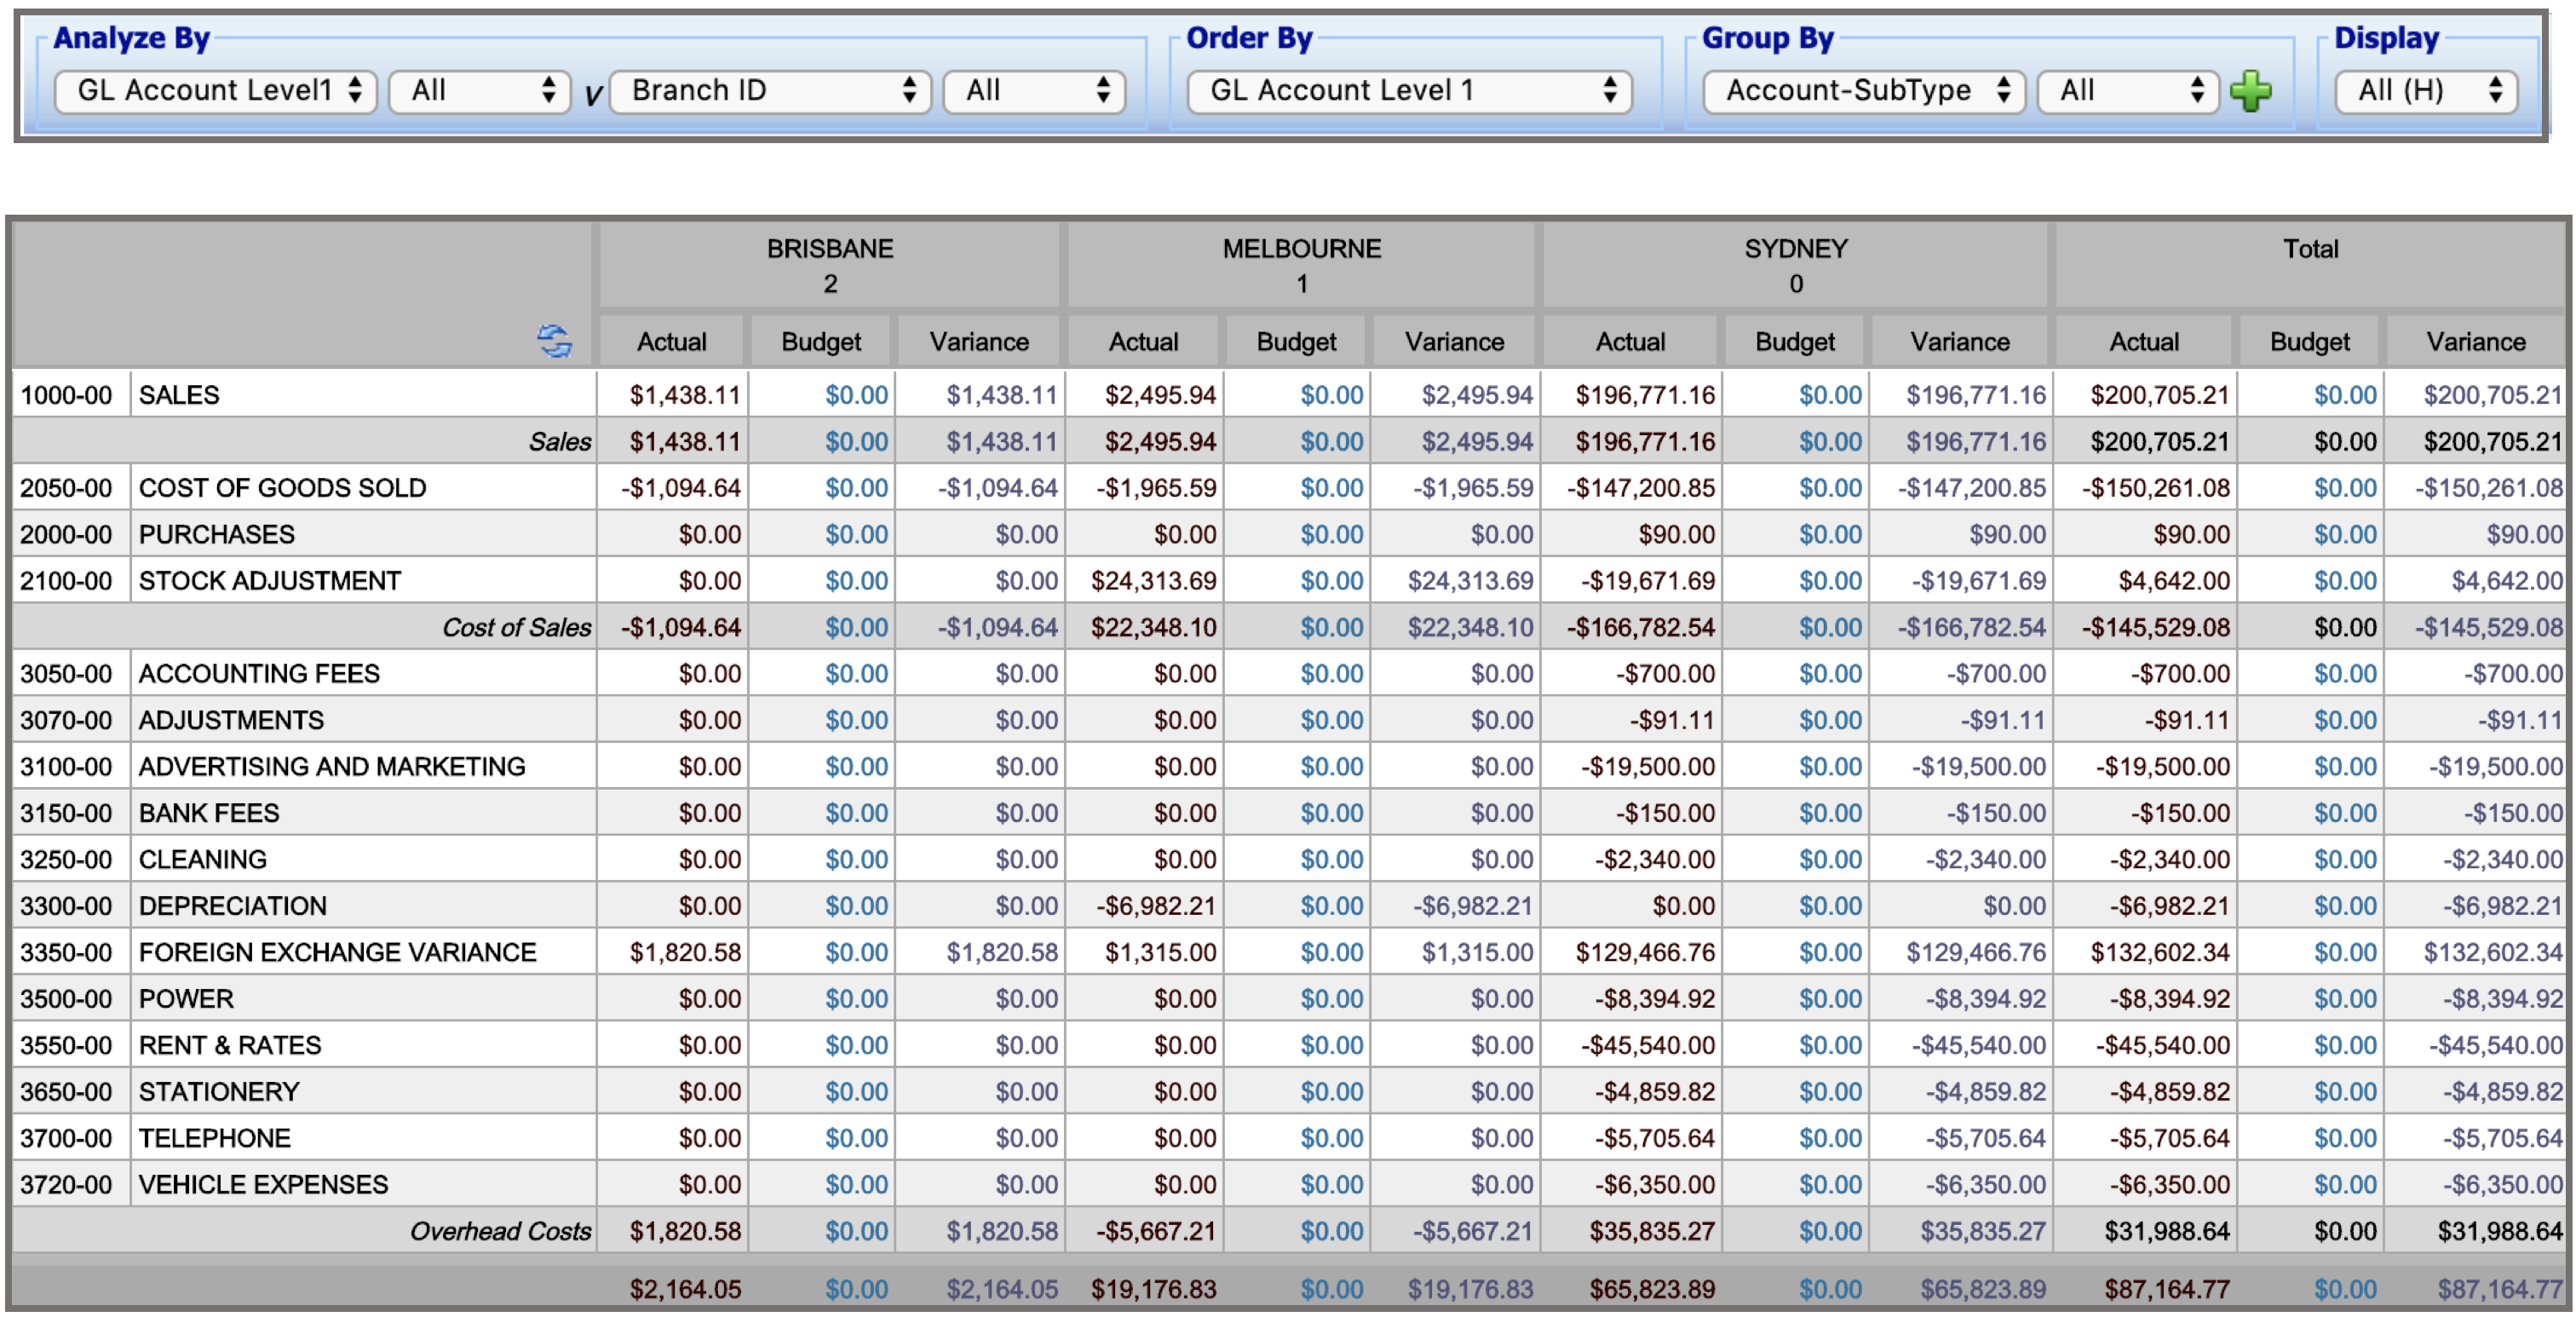Click the Budget header under Total
Image resolution: width=2576 pixels, height=1317 pixels.
tap(2310, 342)
